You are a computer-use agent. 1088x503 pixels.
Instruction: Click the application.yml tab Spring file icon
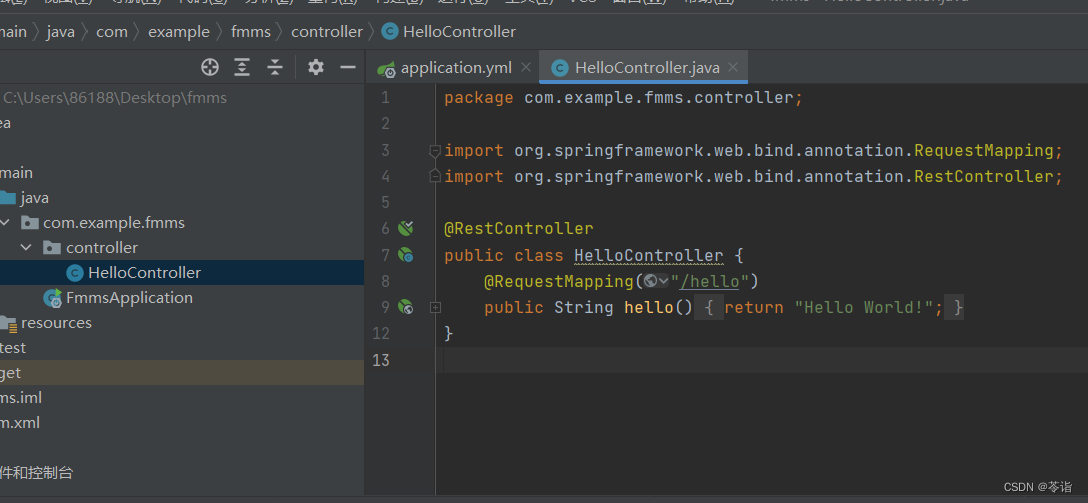pos(386,68)
